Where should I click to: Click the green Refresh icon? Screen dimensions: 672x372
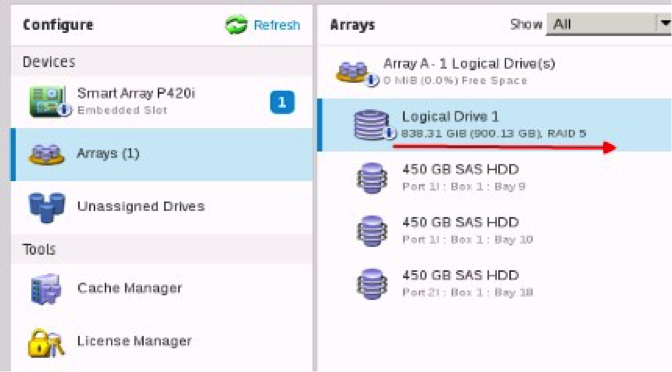[236, 24]
